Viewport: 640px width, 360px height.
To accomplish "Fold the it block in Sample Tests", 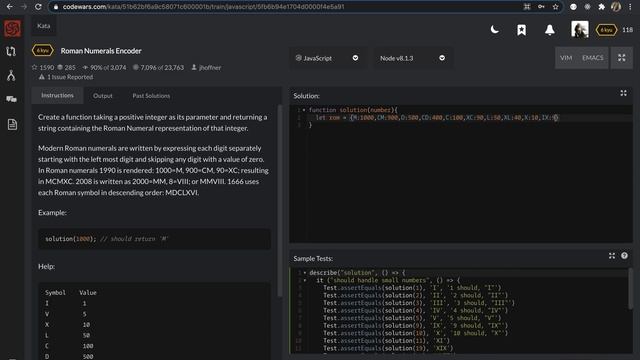I will pos(304,280).
